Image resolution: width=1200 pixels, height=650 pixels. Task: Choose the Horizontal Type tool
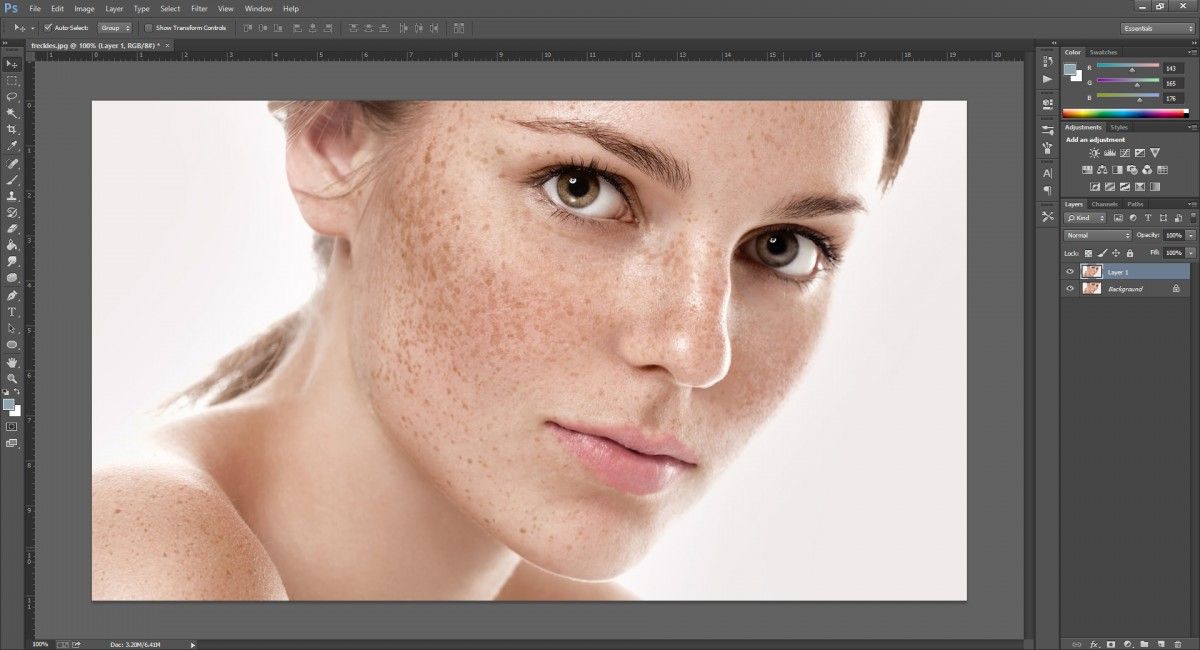[12, 311]
